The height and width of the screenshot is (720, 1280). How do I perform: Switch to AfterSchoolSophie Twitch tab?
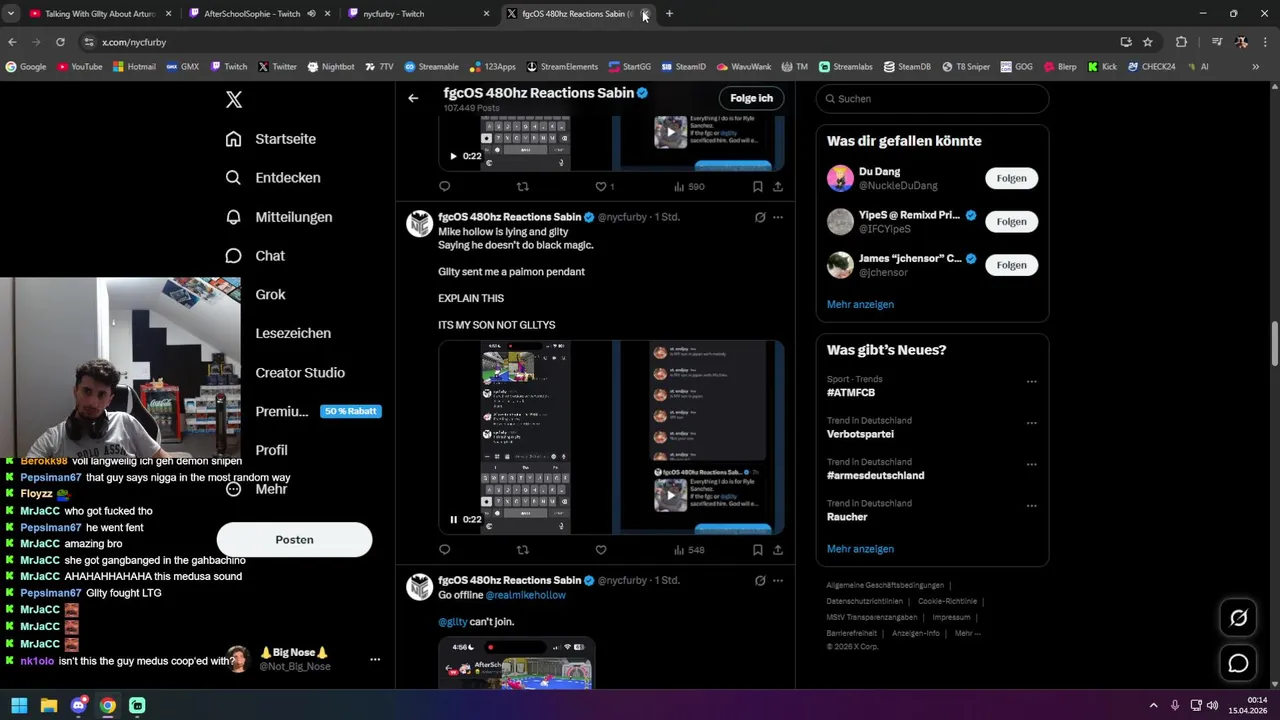pyautogui.click(x=258, y=14)
